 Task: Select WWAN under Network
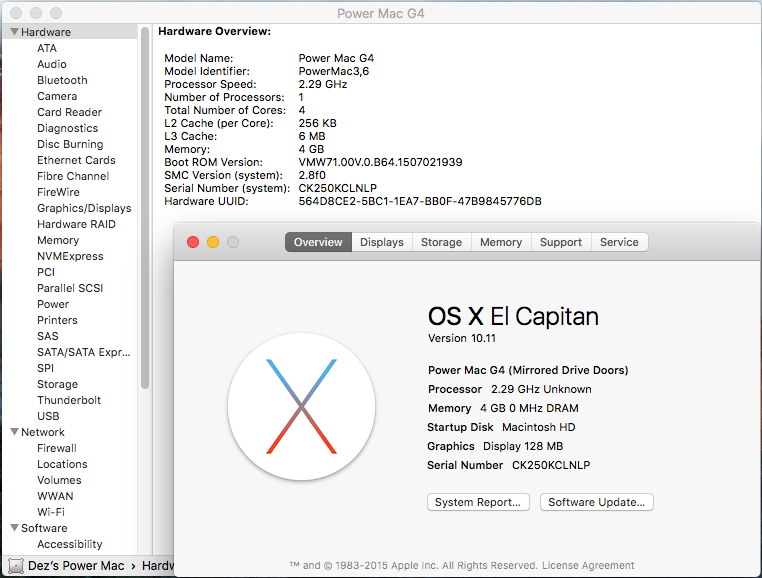55,497
